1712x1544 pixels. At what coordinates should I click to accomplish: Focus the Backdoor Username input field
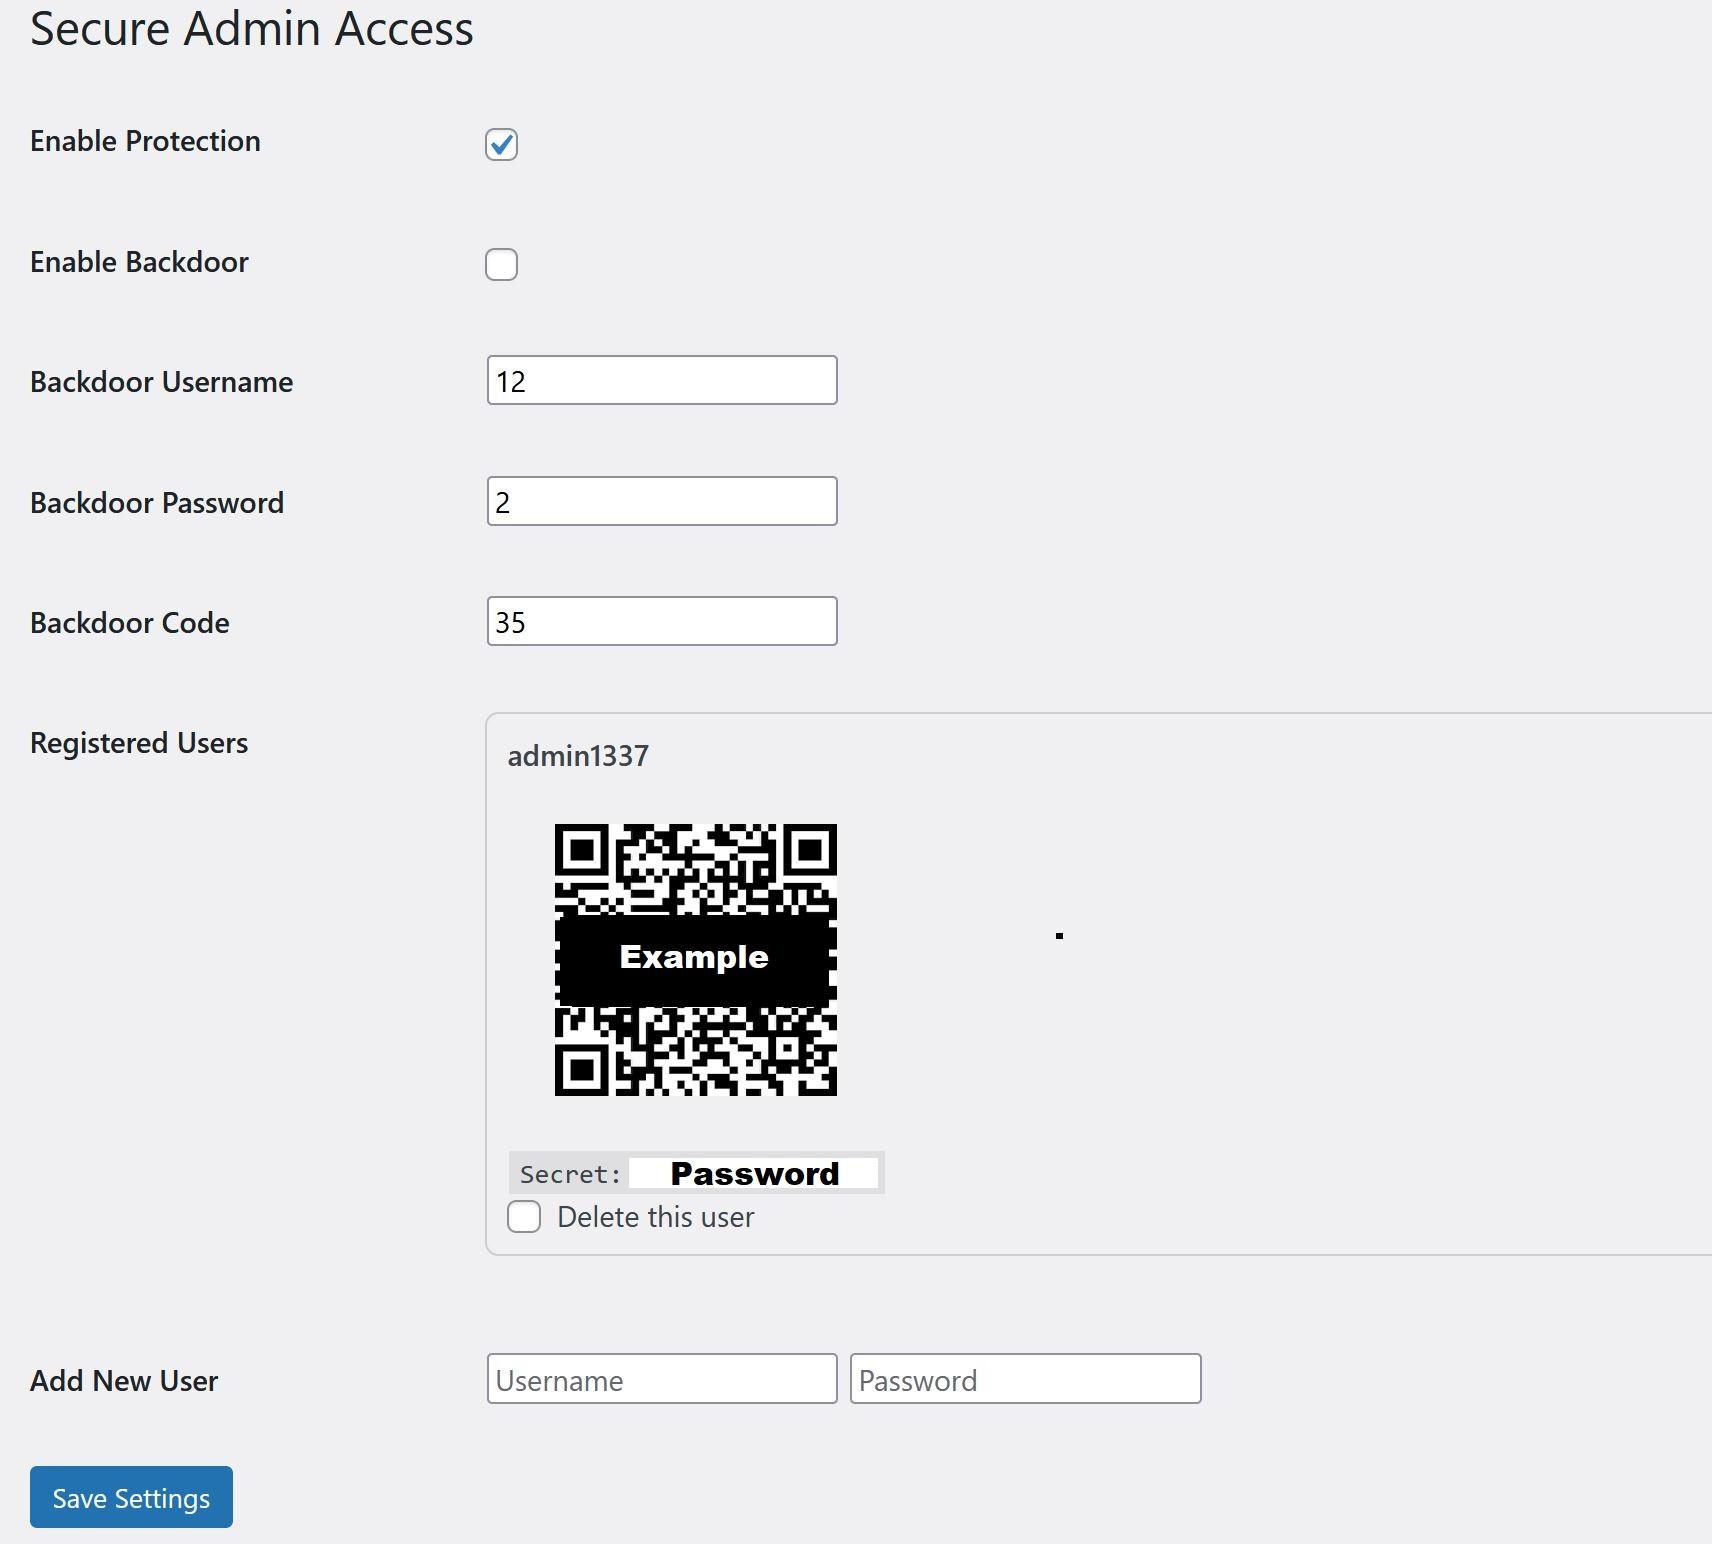click(x=661, y=381)
